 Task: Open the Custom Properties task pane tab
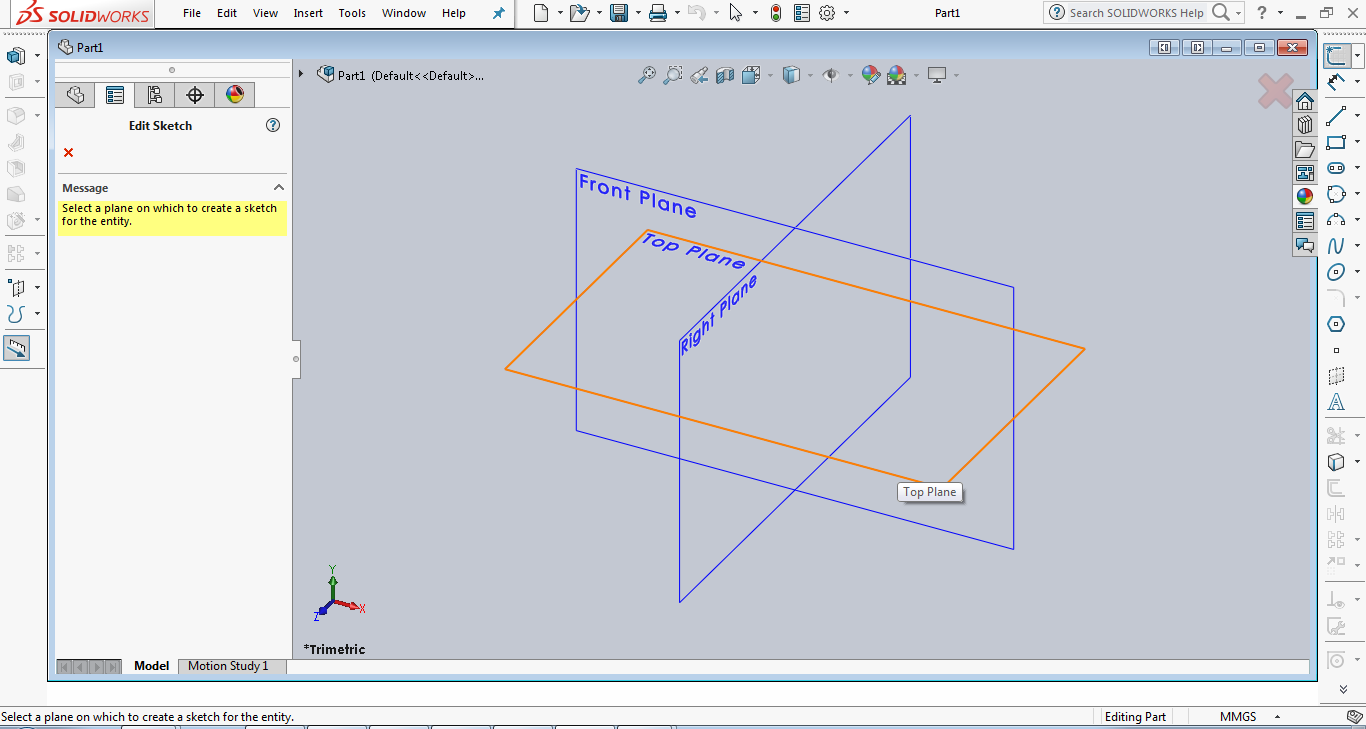1305,221
